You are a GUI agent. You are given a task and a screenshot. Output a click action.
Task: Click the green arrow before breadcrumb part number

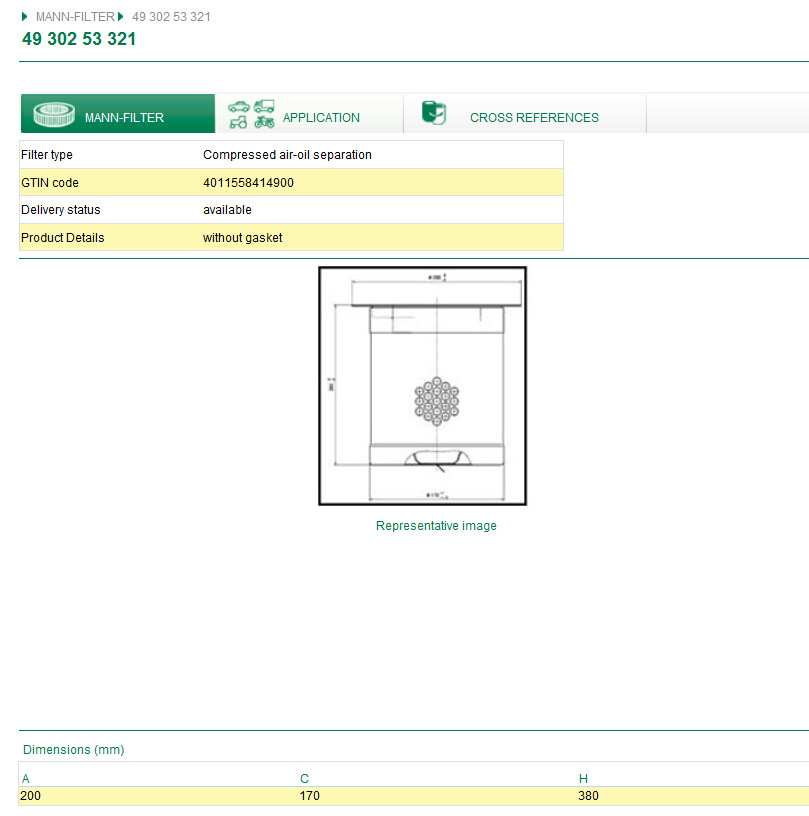point(121,17)
